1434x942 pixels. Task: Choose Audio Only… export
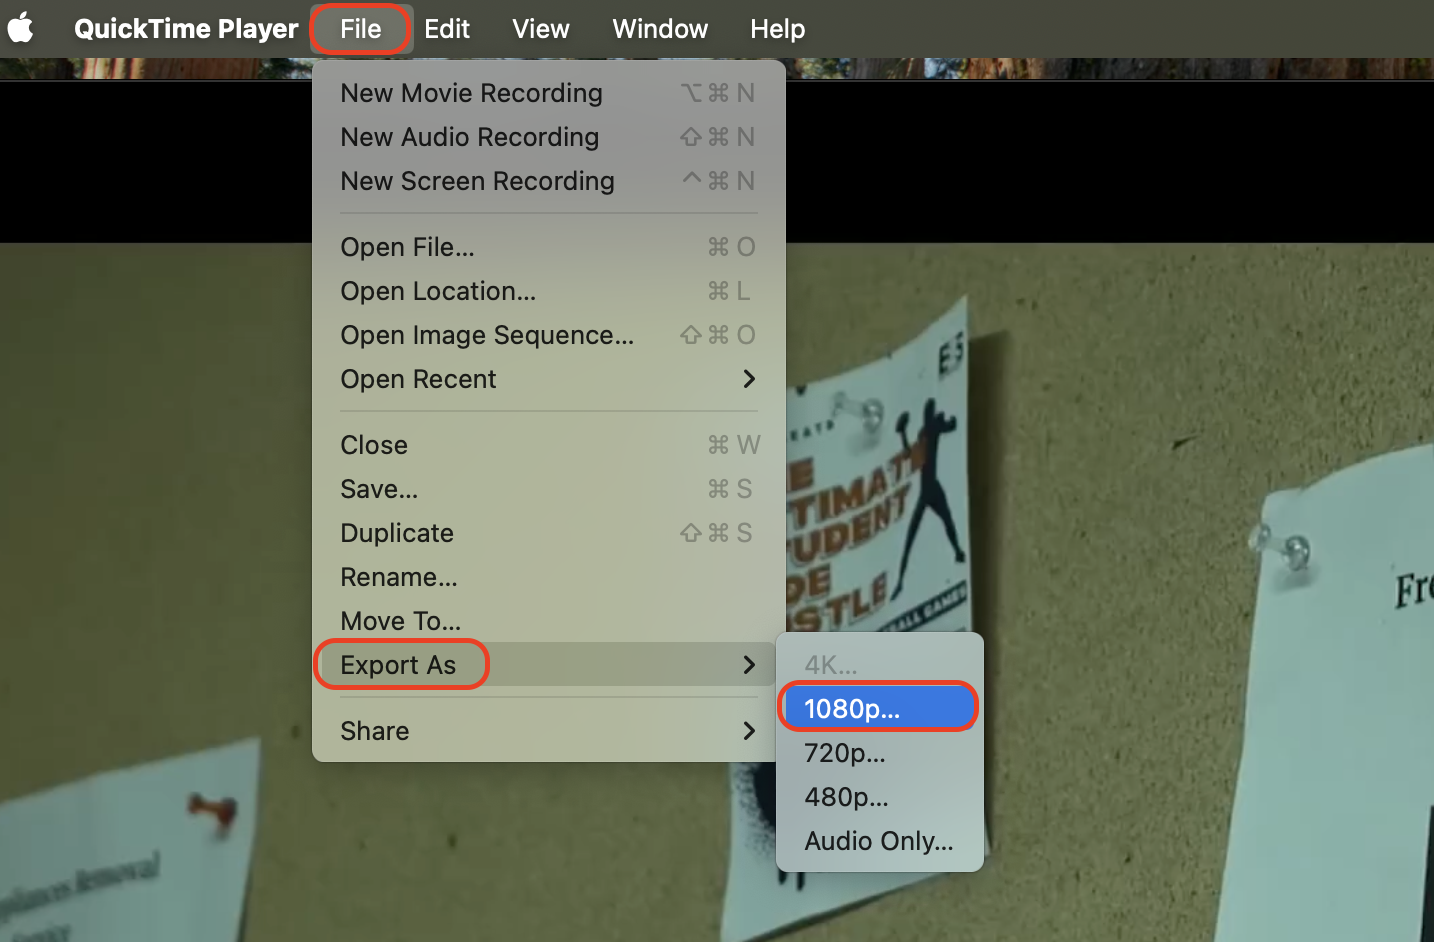[879, 841]
